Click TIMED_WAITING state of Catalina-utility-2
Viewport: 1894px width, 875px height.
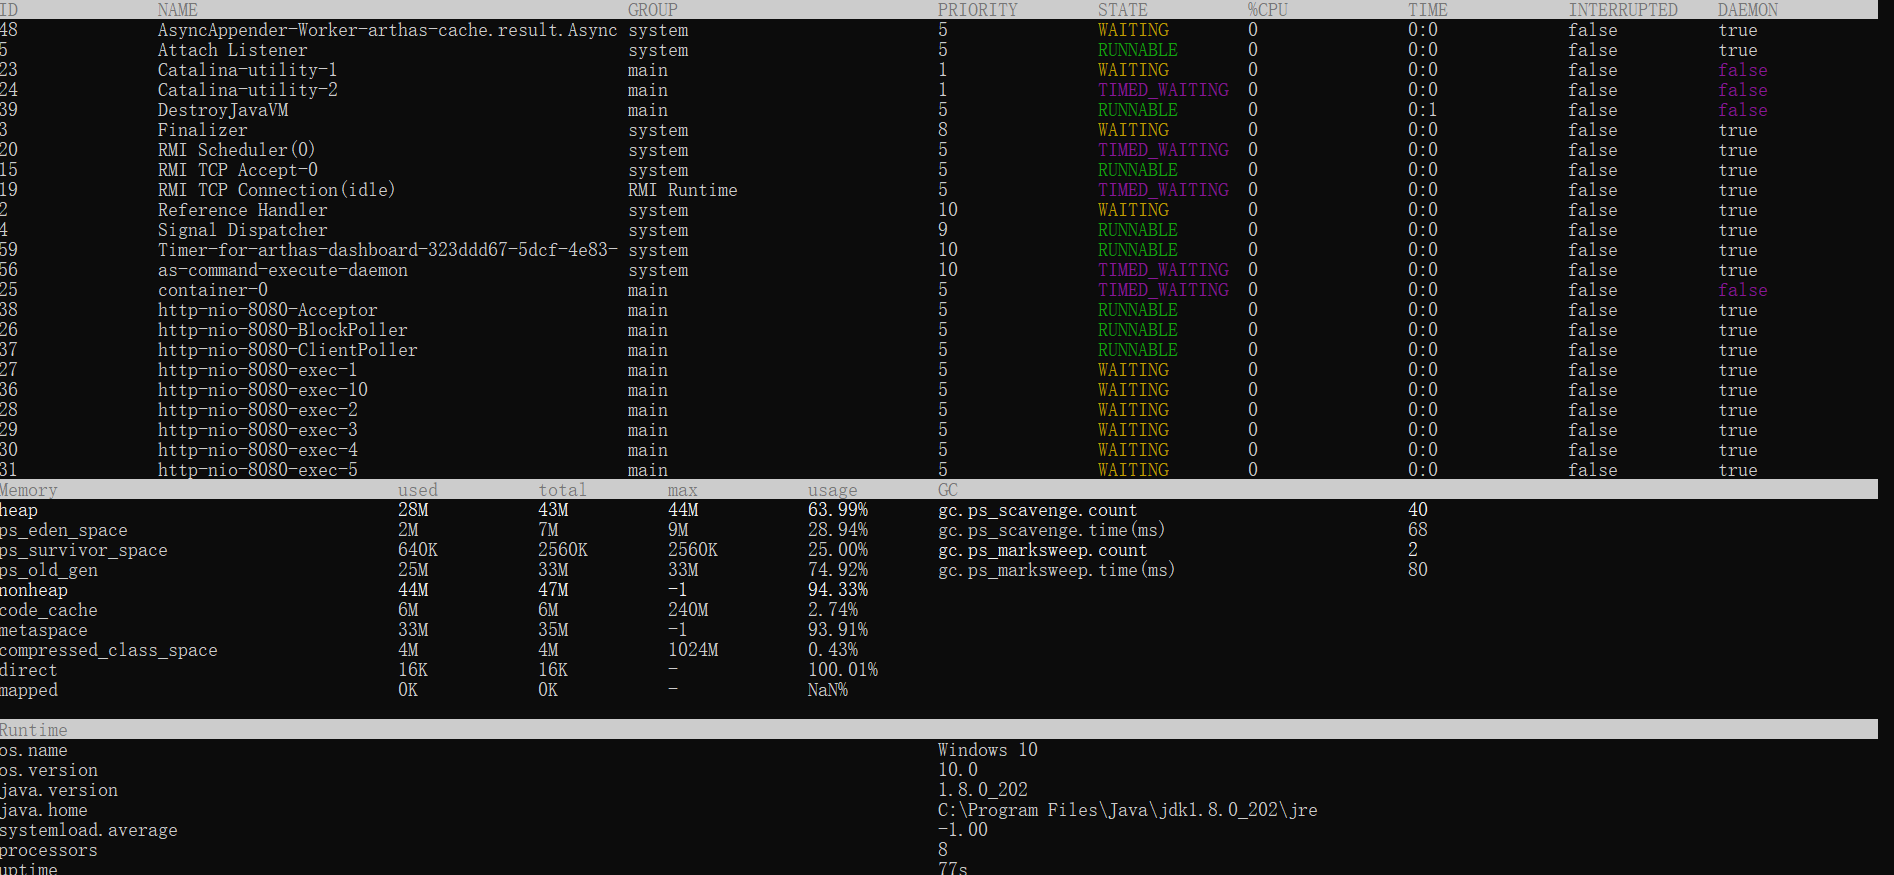(1163, 90)
